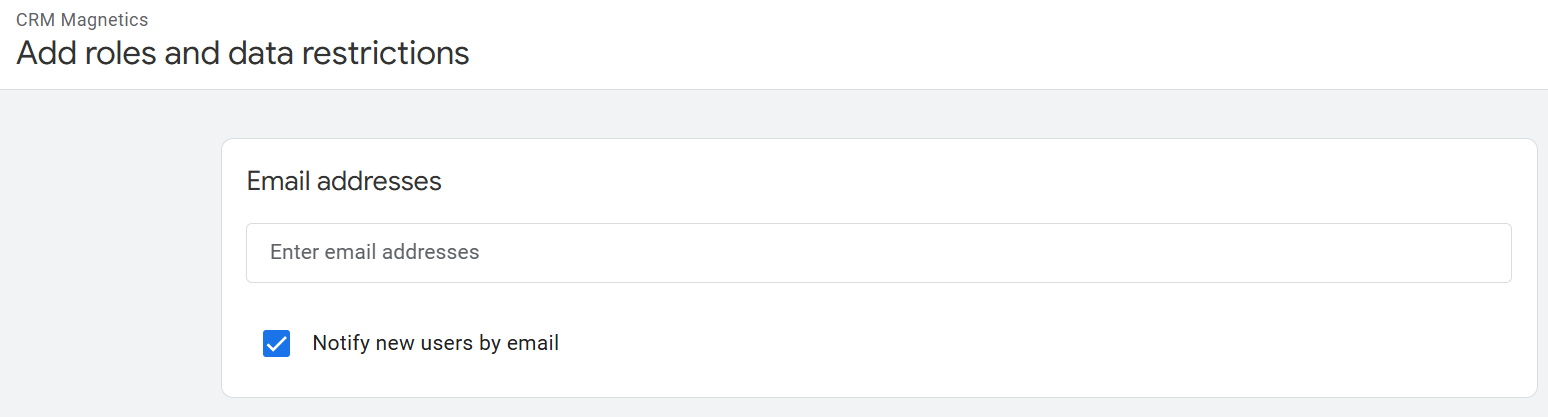Click the "Add roles and data restrictions" title

point(243,53)
